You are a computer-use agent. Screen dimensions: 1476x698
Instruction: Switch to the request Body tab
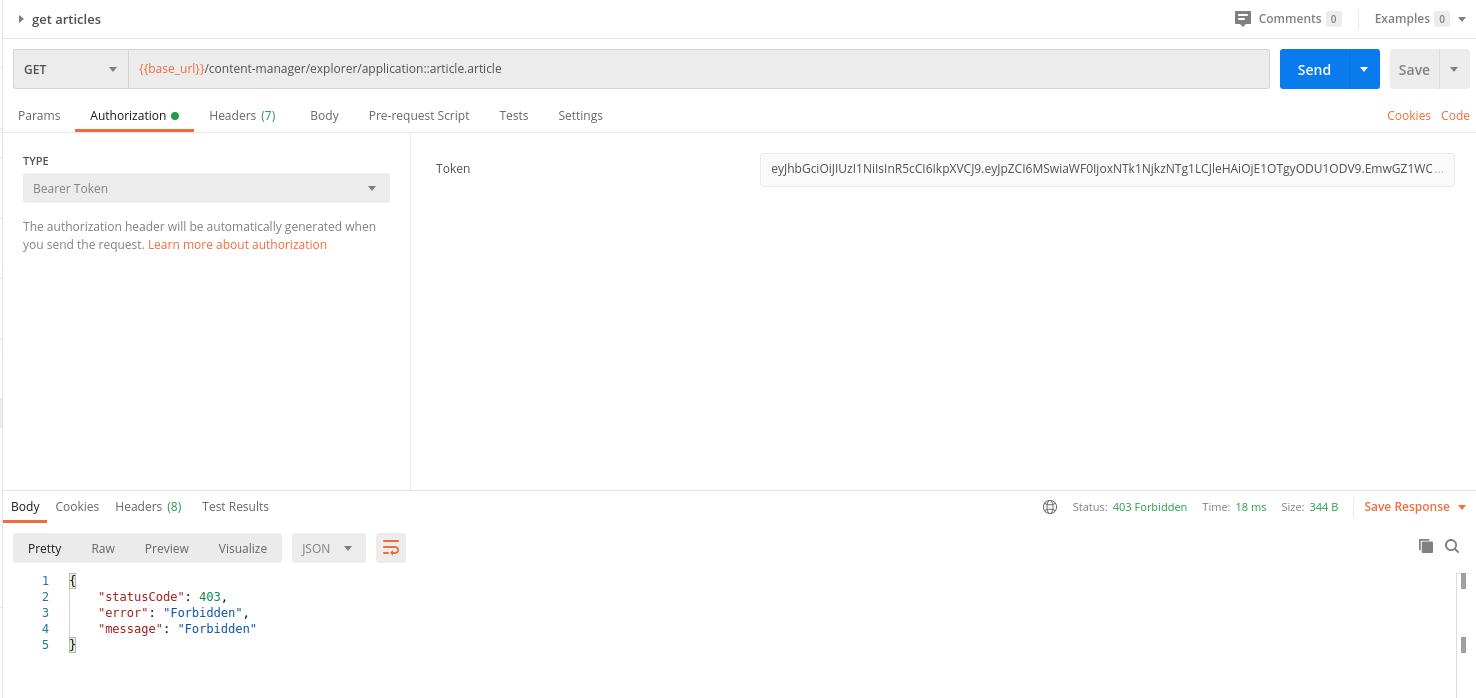click(324, 115)
